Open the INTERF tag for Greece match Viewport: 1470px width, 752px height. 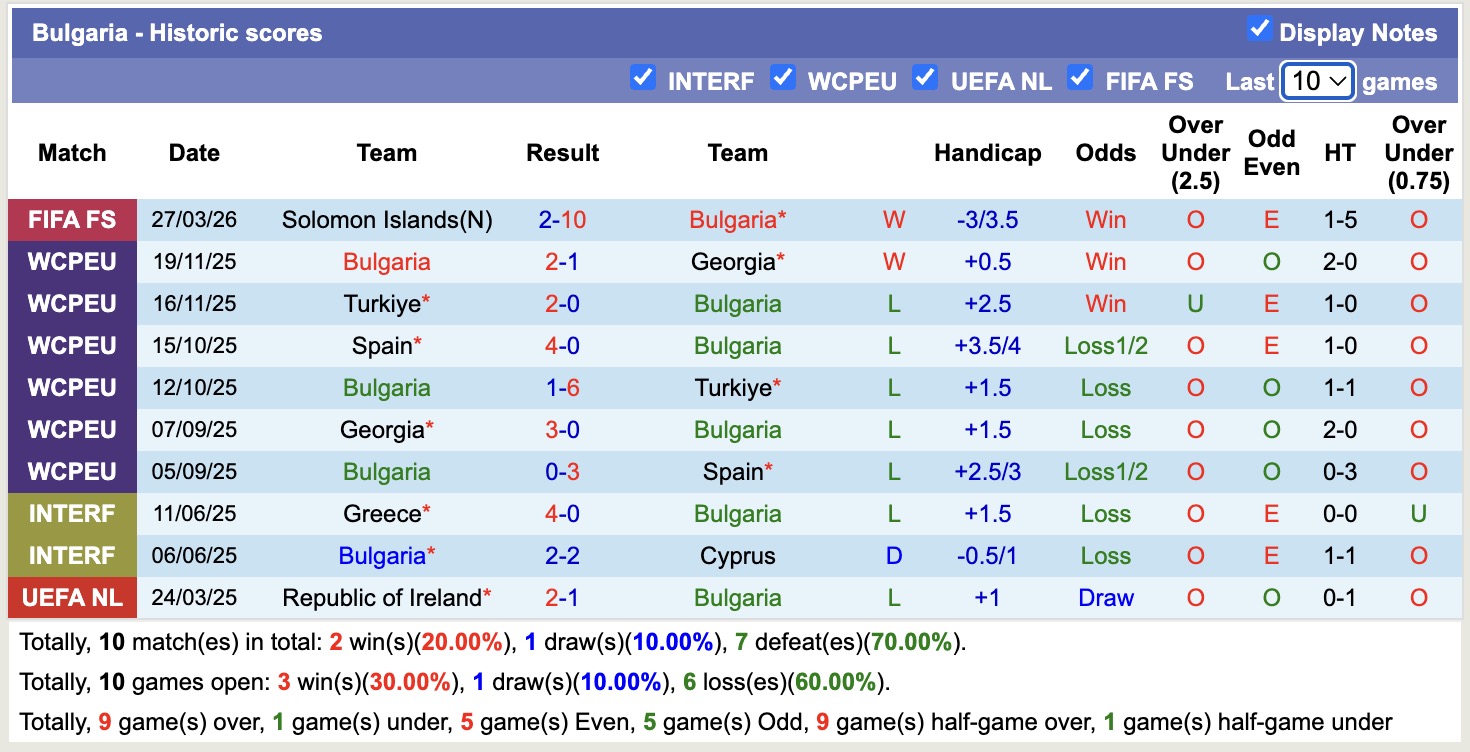(72, 514)
